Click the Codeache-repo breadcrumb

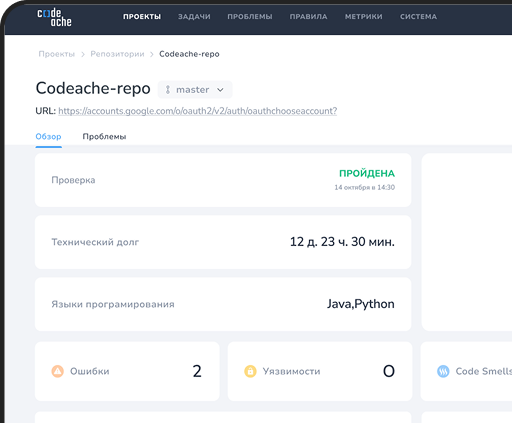(189, 54)
